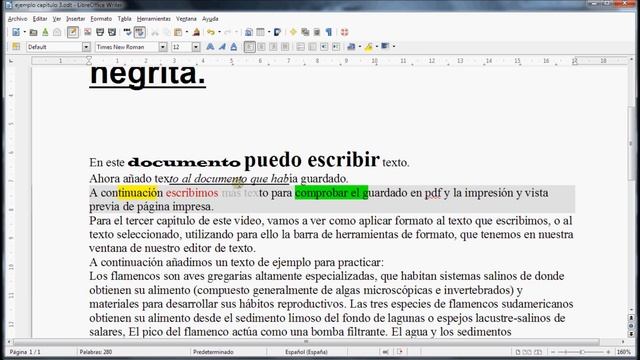Apply Font Color with the A icon
This screenshot has height=360, width=640.
351,47
